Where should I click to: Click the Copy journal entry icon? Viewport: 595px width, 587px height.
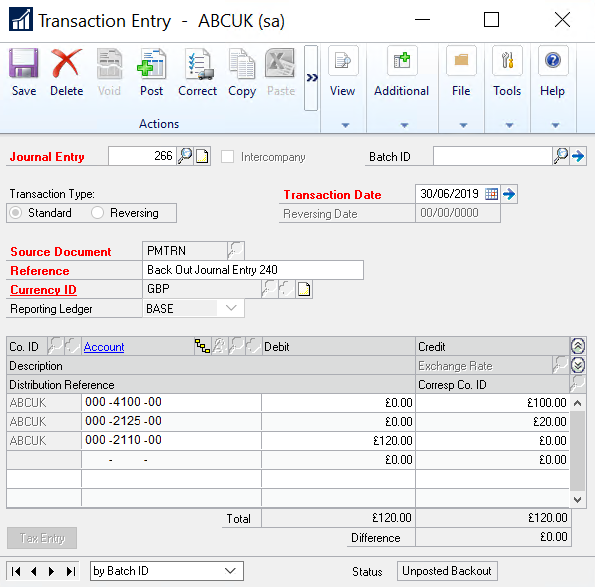(242, 63)
